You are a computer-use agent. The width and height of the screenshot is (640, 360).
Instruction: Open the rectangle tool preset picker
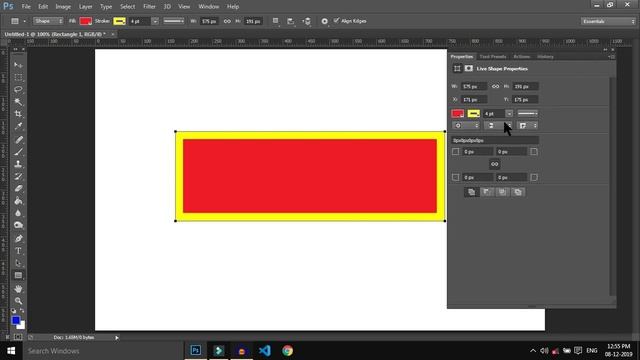click(18, 21)
